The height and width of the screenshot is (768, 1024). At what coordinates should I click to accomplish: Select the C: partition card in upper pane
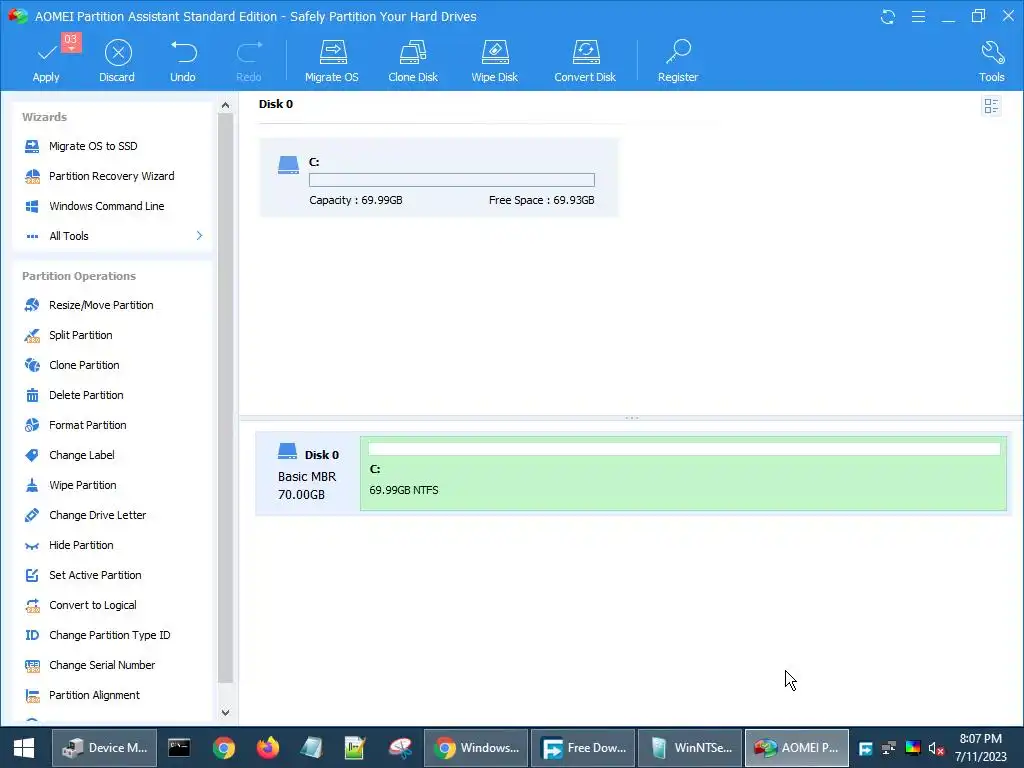439,178
